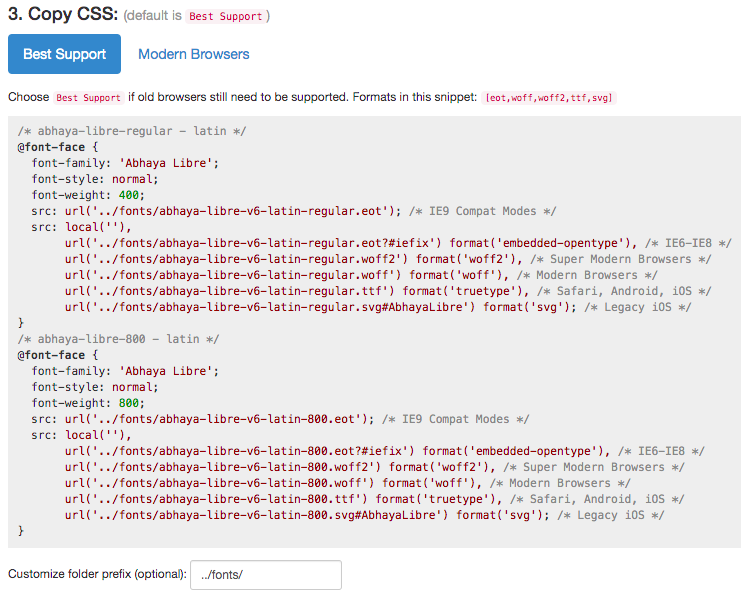Click the latin-800.svg#AbhayaLibre line
The height and width of the screenshot is (595, 741).
click(364, 515)
